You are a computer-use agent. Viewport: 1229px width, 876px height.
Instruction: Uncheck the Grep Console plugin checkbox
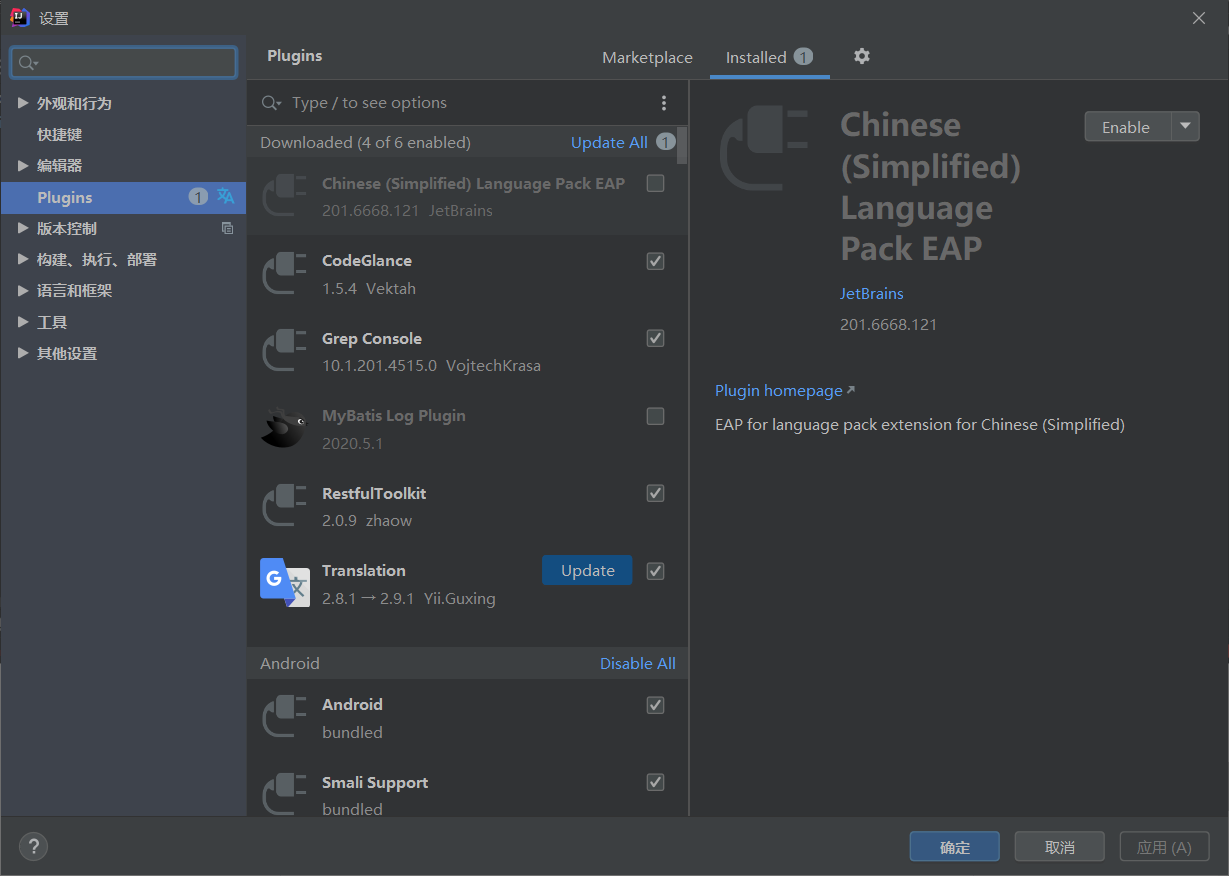click(655, 338)
